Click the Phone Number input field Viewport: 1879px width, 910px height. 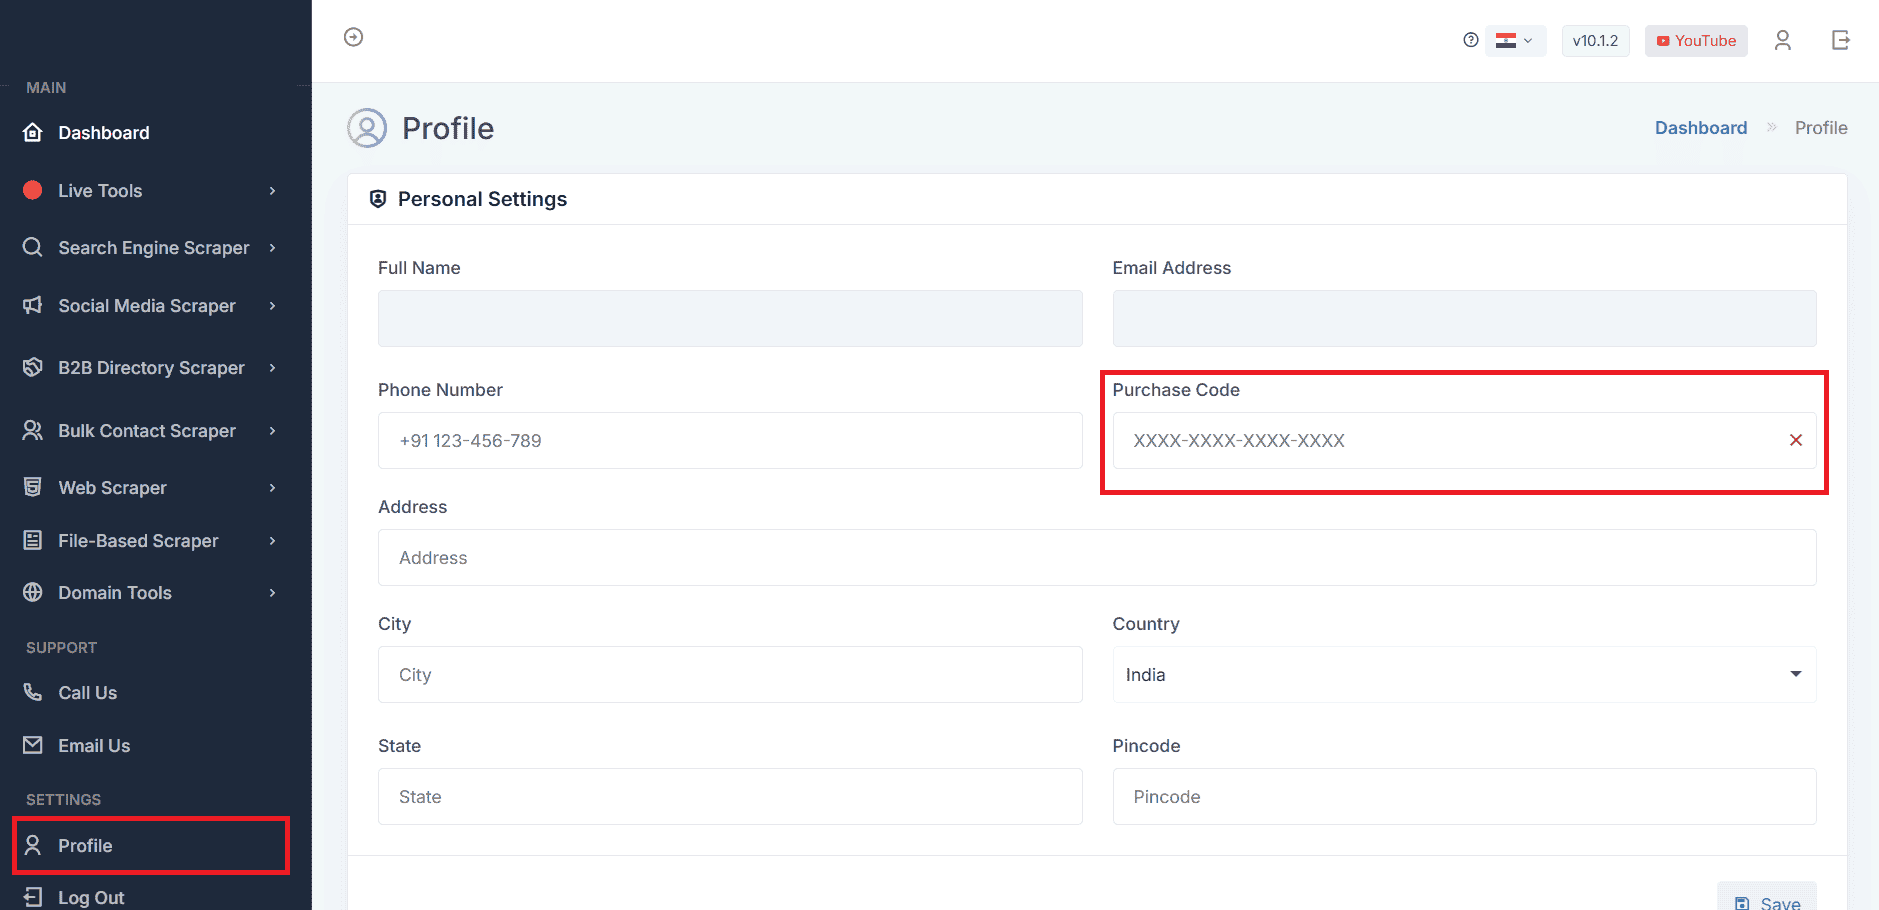[729, 441]
